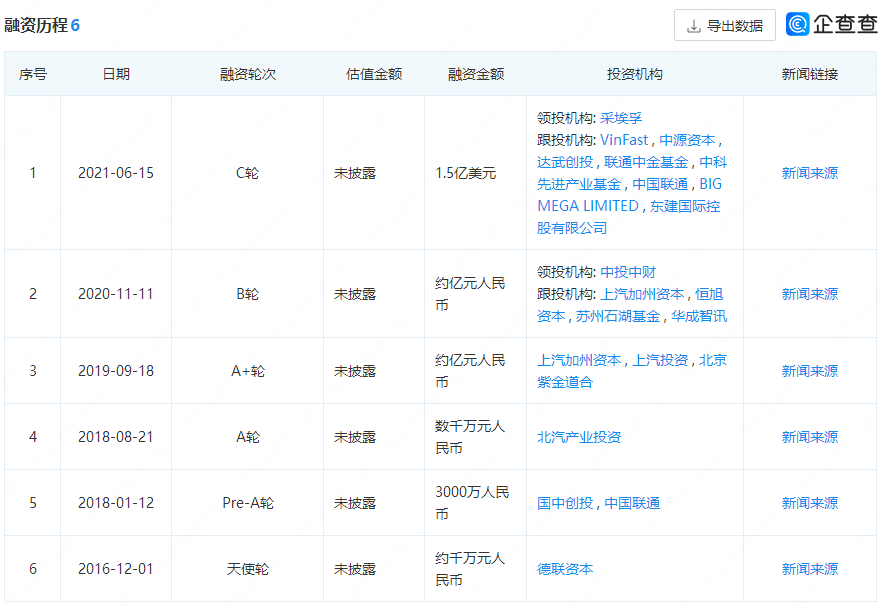Screen dimensions: 880x605
Task: Click the 新闻链接 column header
Action: click(809, 74)
